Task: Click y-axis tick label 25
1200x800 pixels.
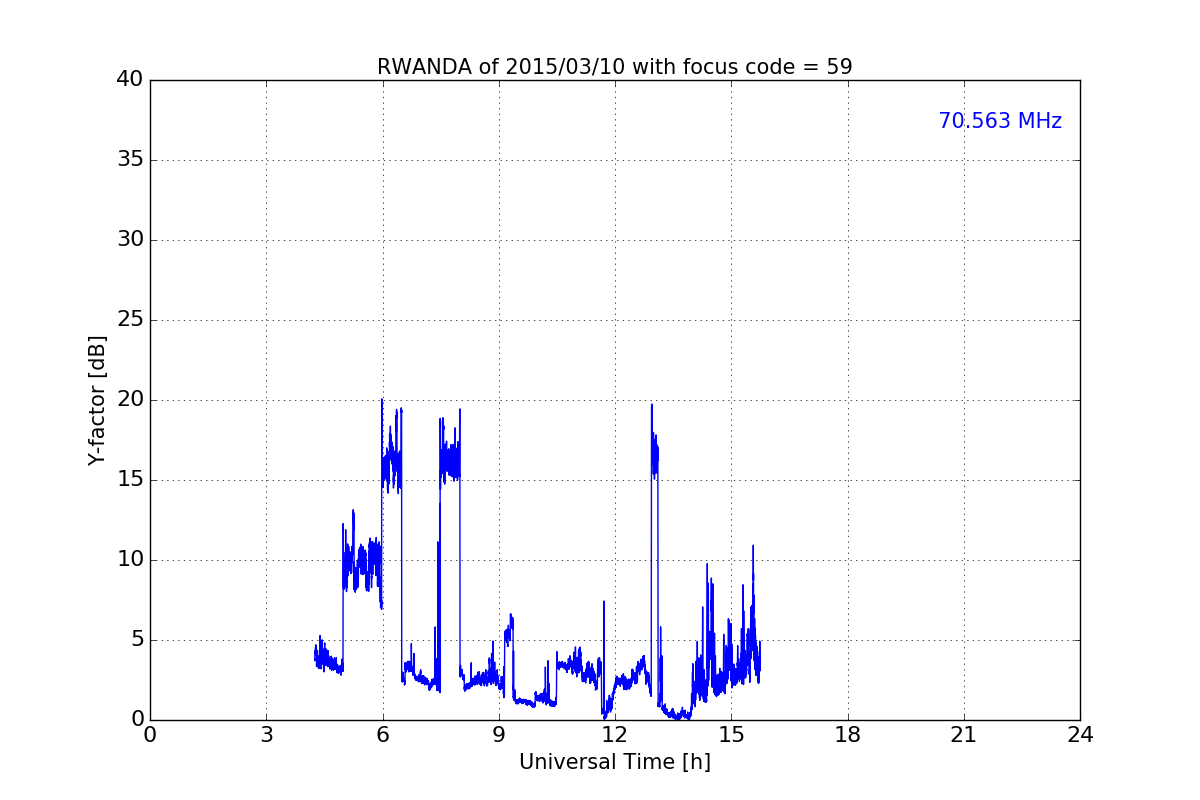Action: coord(129,320)
